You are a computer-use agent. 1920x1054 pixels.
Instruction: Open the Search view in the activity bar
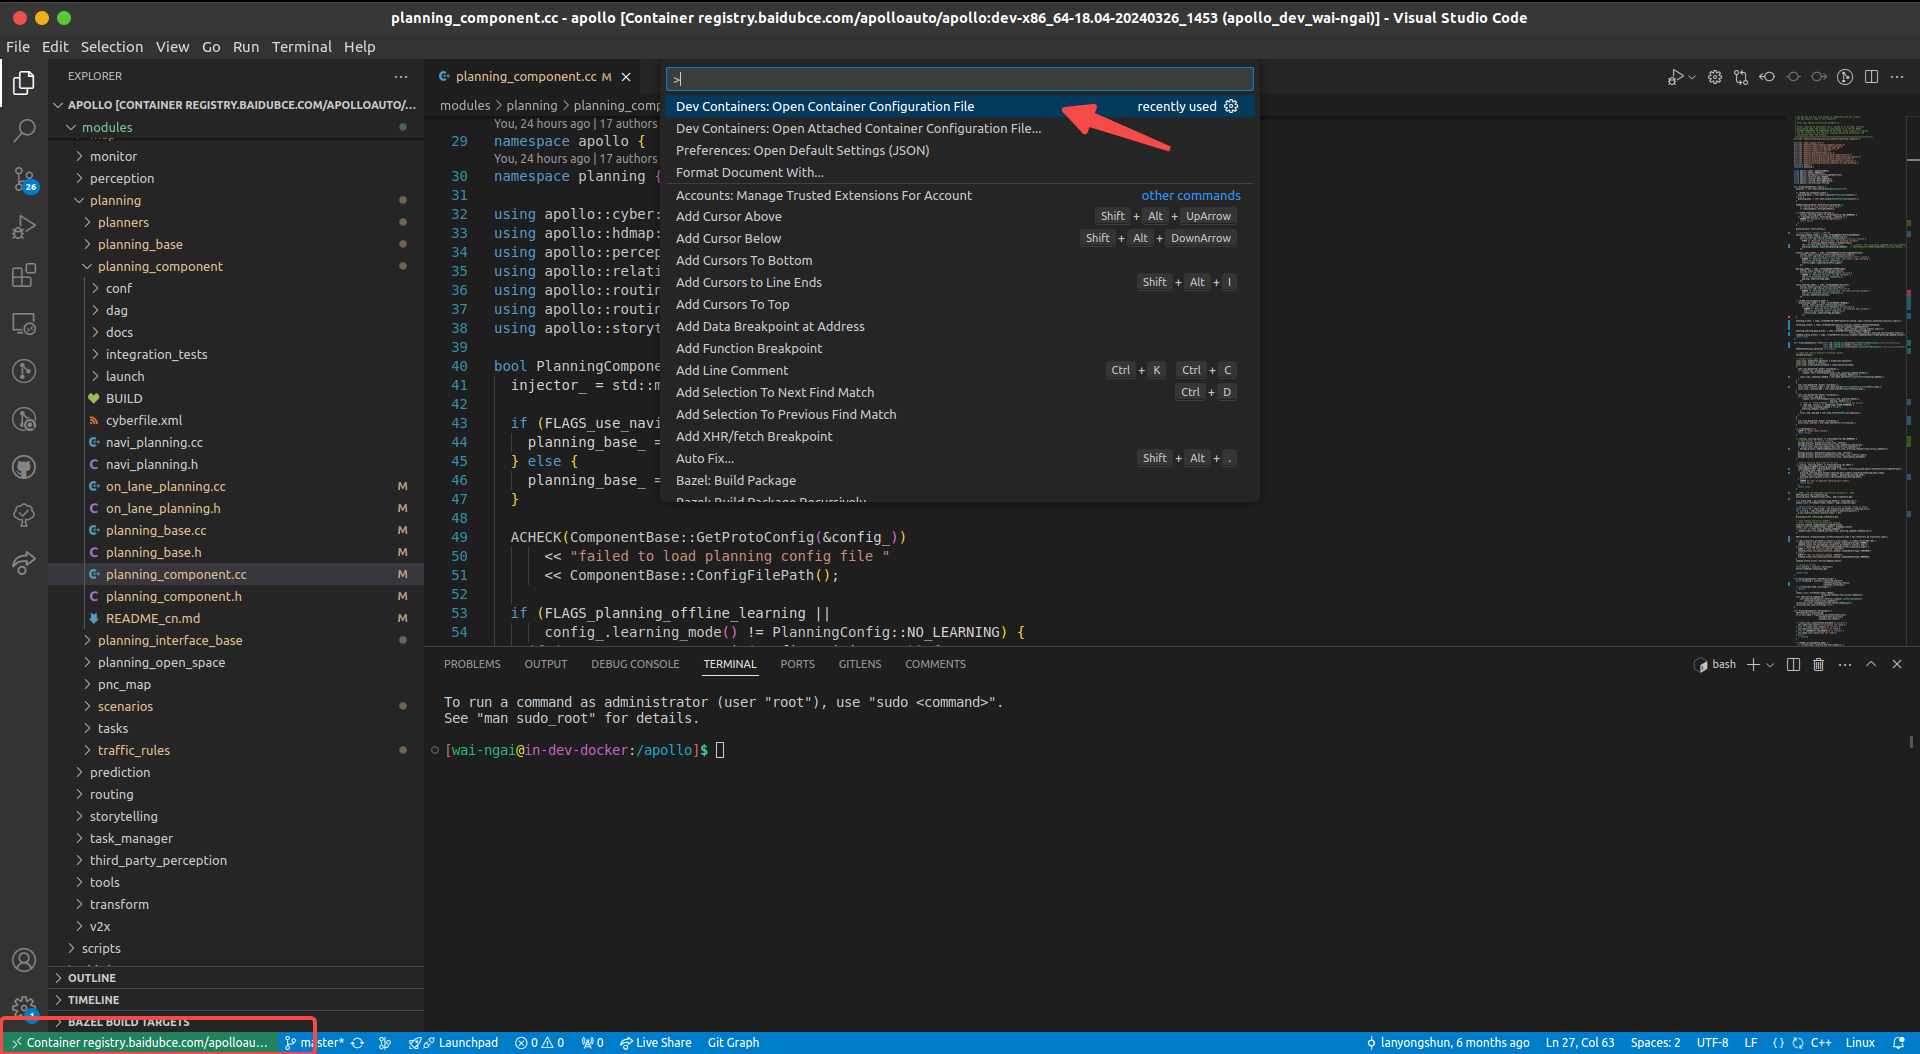click(x=24, y=130)
